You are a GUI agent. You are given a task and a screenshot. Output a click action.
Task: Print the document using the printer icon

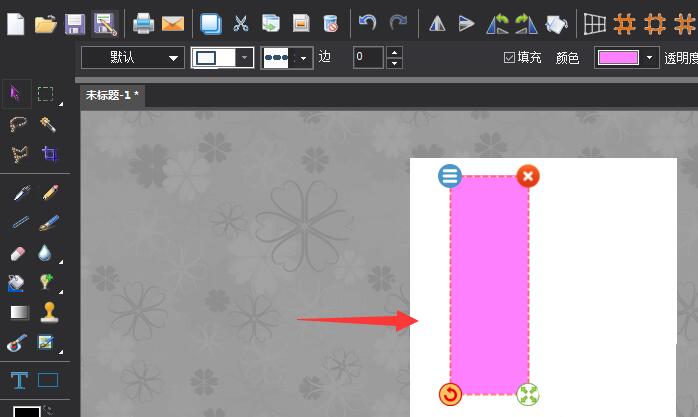[x=143, y=24]
